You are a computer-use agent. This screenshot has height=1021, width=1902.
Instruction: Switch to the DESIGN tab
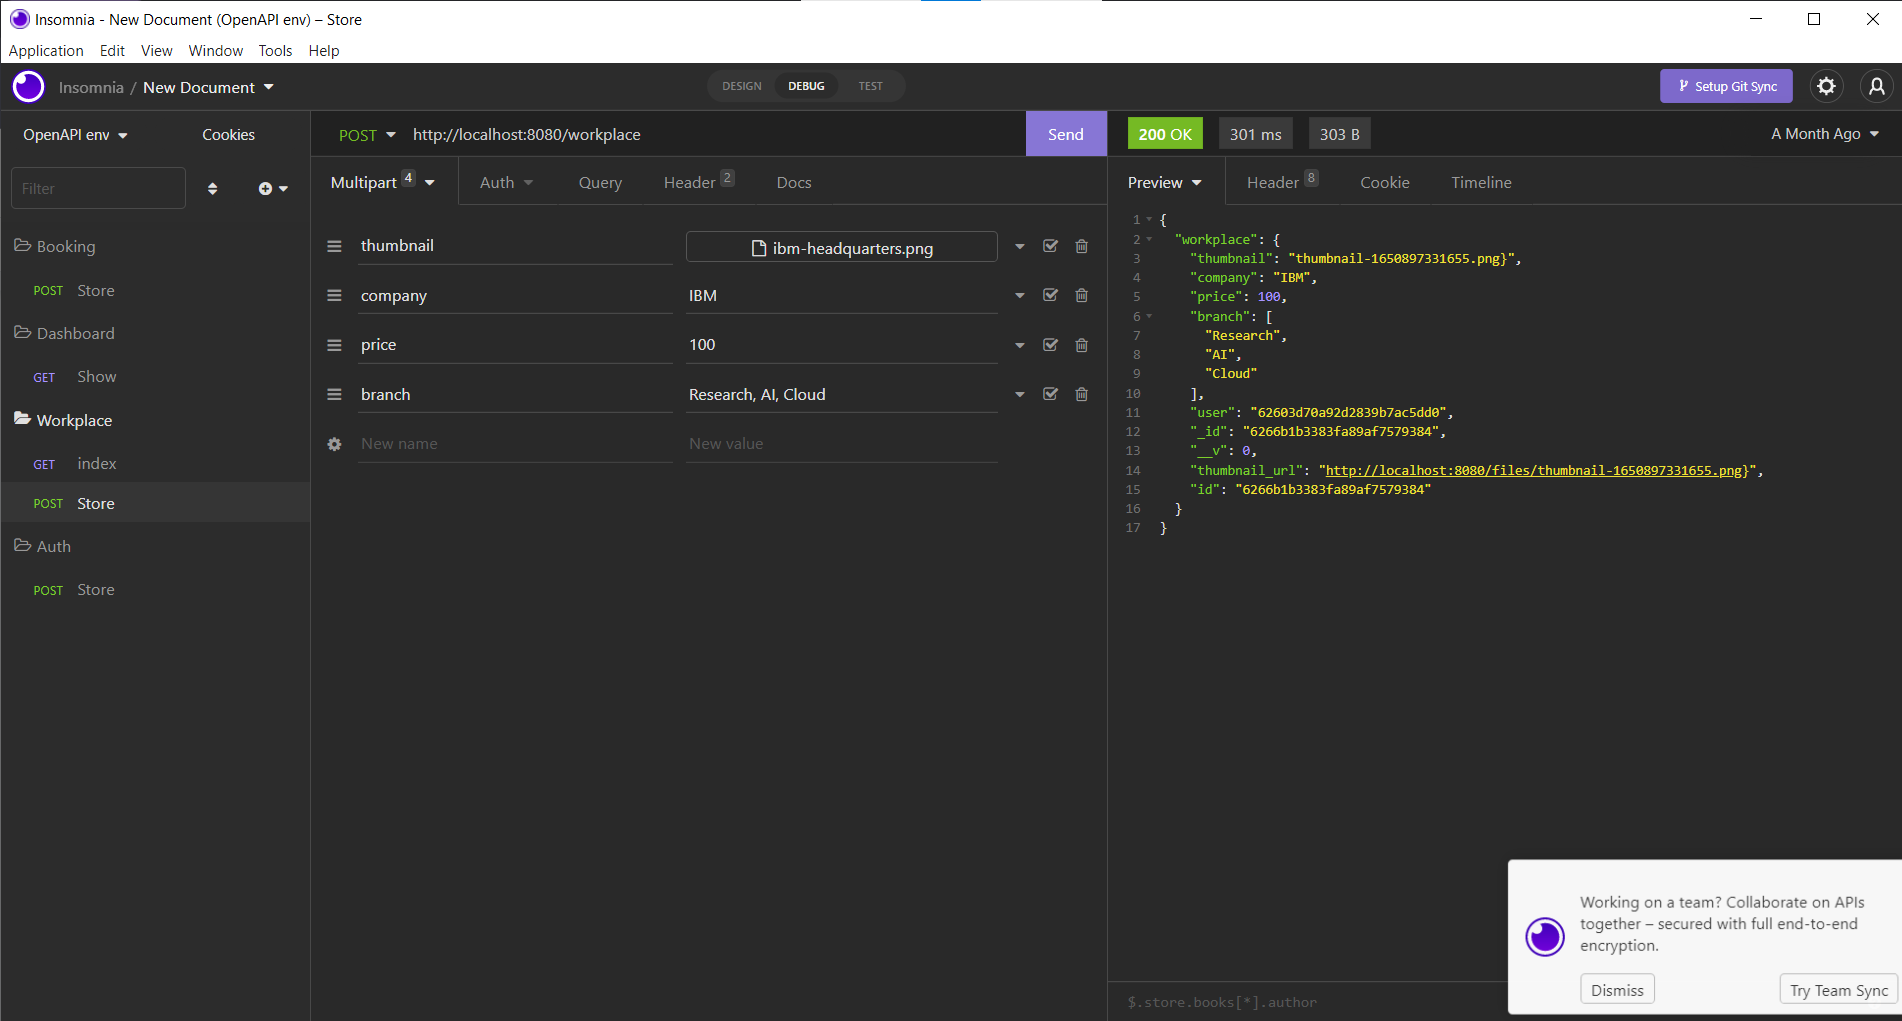742,86
